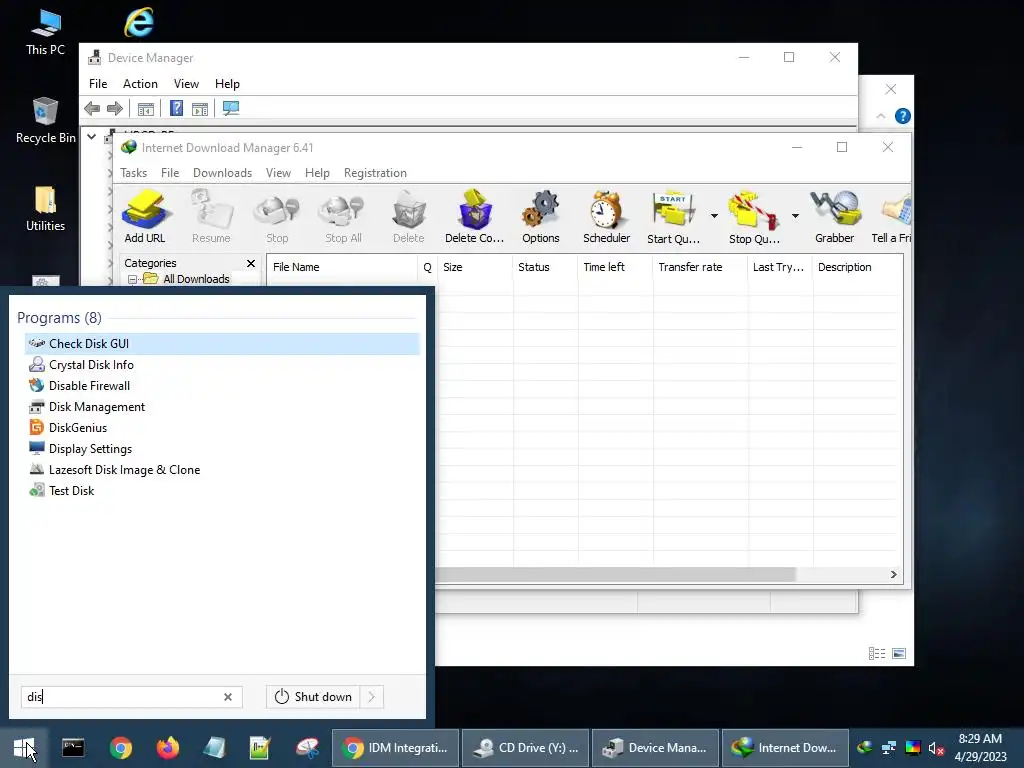Click the Stop Queue icon
Image resolution: width=1024 pixels, height=768 pixels.
tap(754, 216)
